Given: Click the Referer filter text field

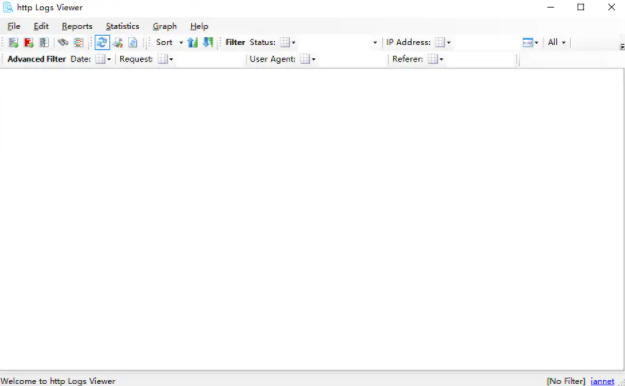Looking at the screenshot, I should pos(480,59).
